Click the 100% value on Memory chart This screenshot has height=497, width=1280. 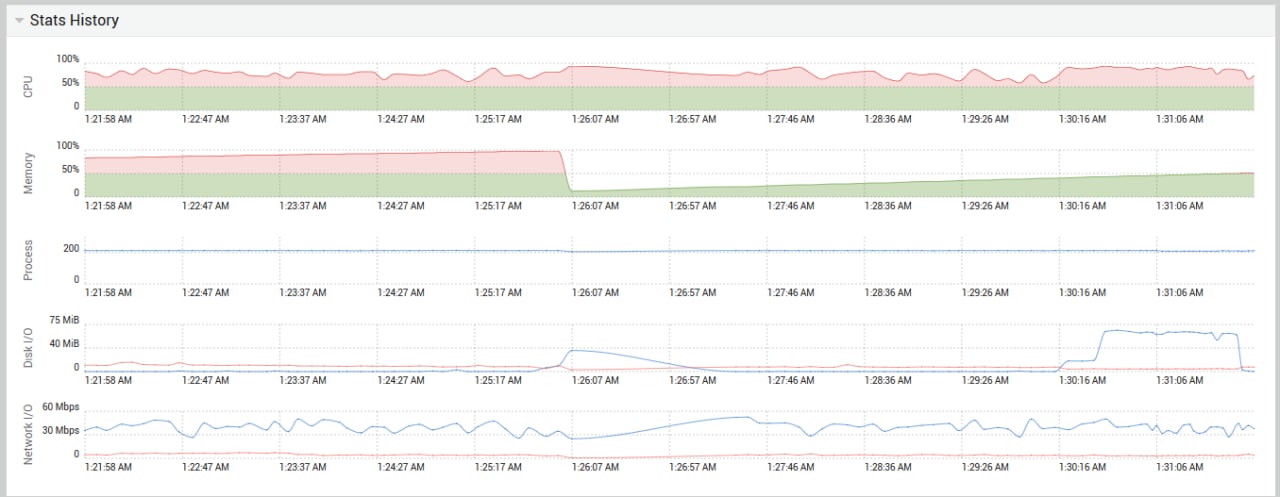(67, 146)
